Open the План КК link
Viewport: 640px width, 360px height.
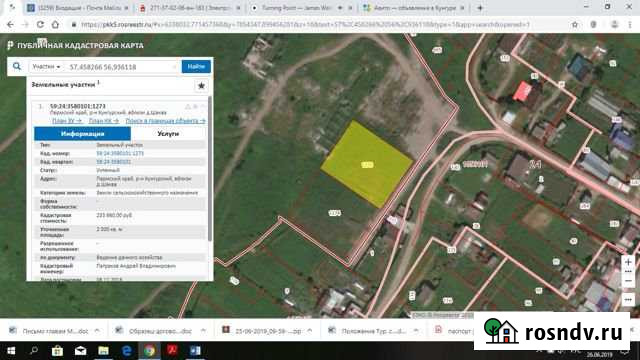coord(104,121)
